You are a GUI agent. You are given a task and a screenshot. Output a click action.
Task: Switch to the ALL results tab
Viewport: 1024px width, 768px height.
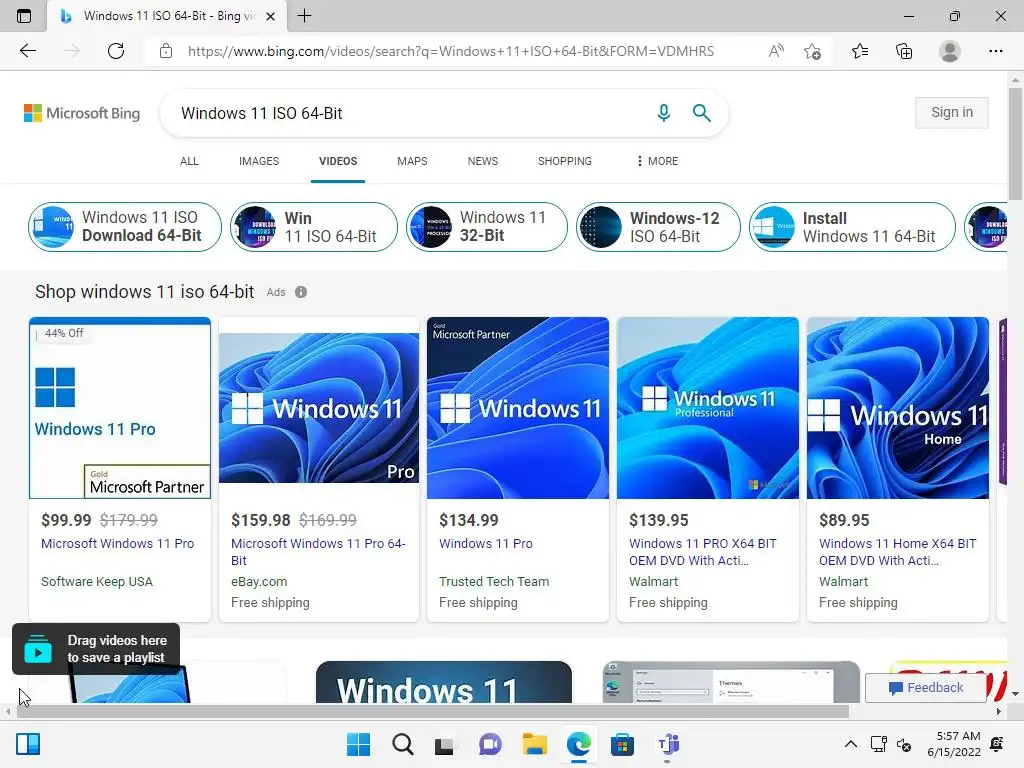tap(189, 161)
